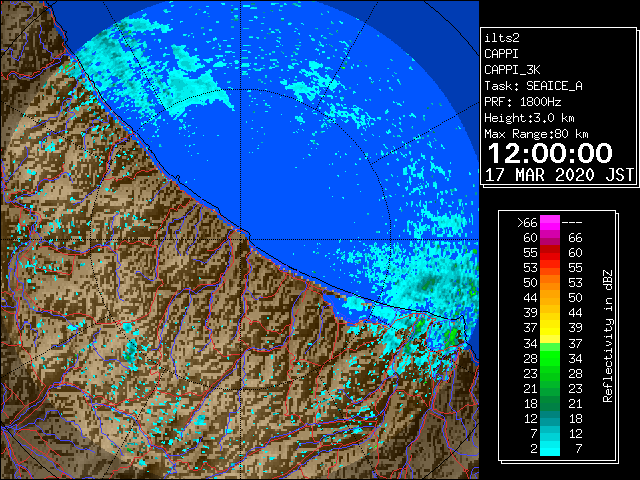Viewport: 640px width, 480px height.
Task: Click the red 55 dBZ legend swatch
Action: [550, 253]
